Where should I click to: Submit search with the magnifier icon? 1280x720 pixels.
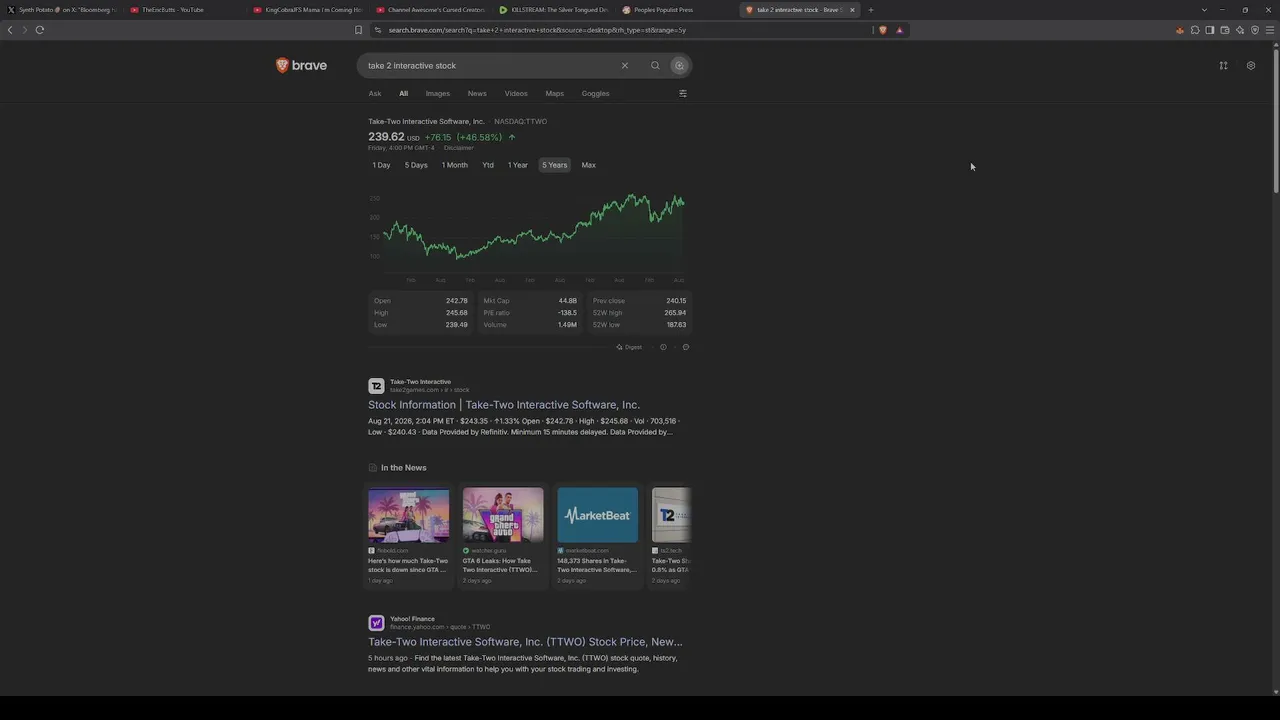click(655, 66)
